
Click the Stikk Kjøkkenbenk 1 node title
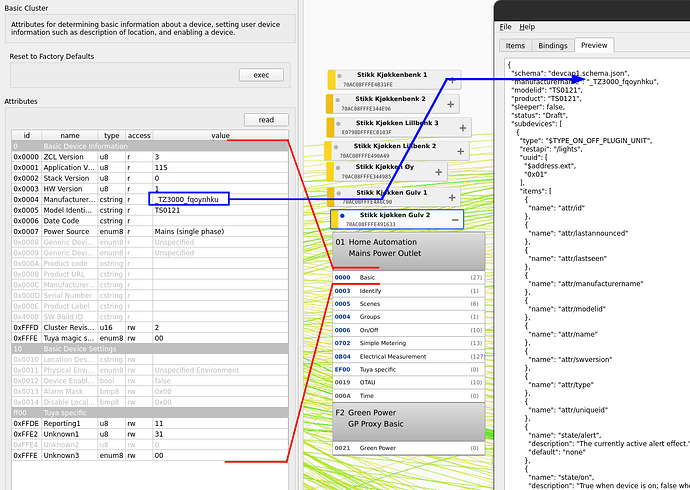(392, 75)
